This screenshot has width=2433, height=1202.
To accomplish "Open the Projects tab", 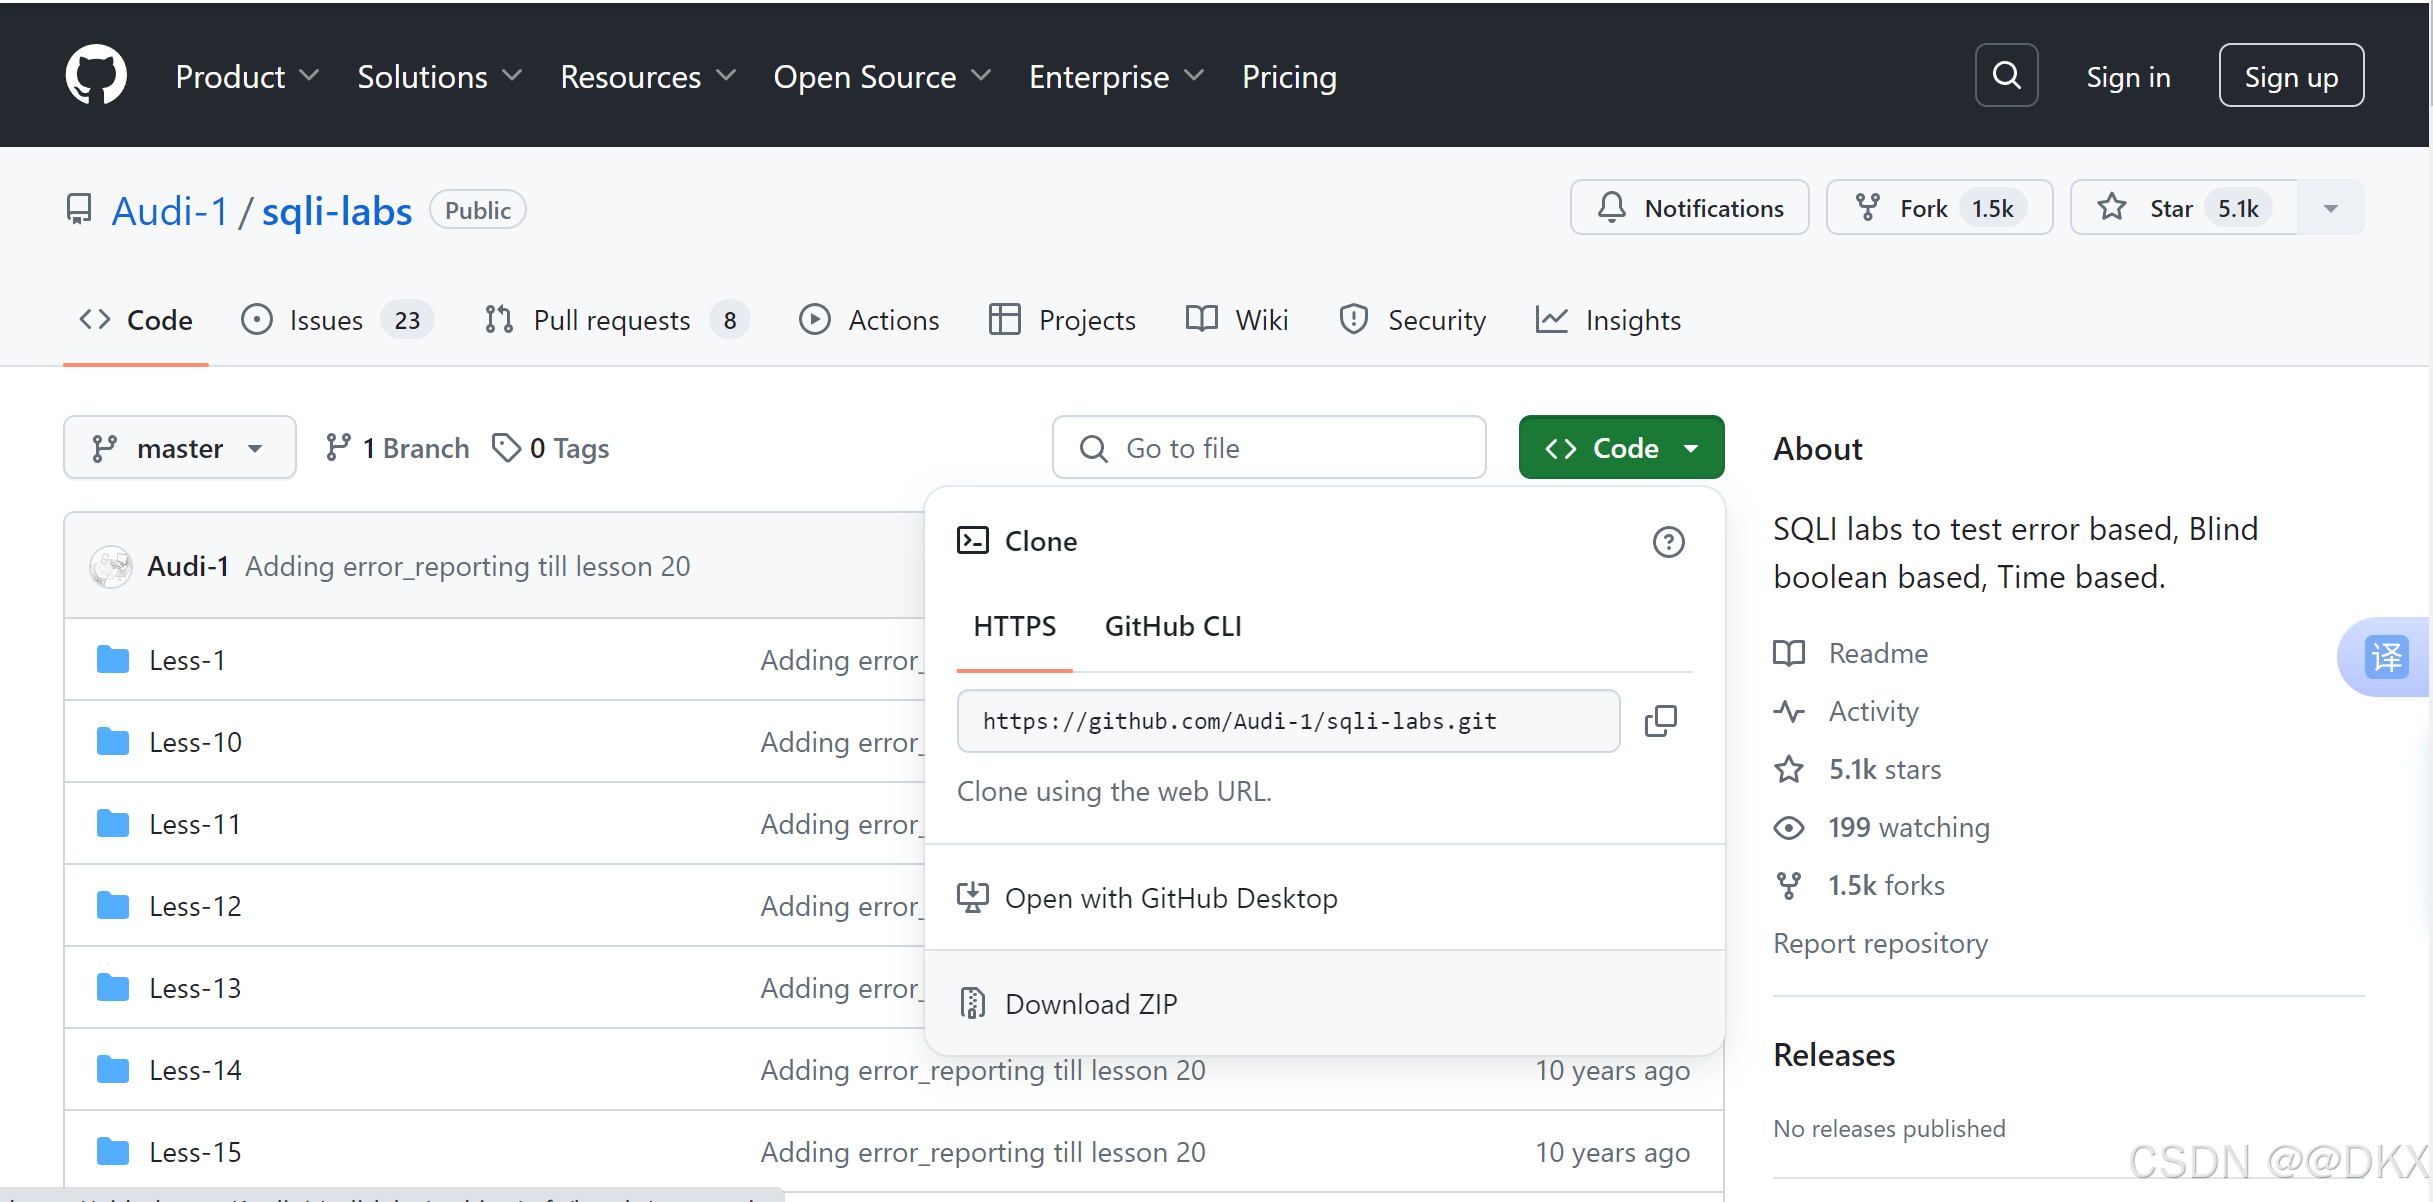I will pyautogui.click(x=1062, y=320).
